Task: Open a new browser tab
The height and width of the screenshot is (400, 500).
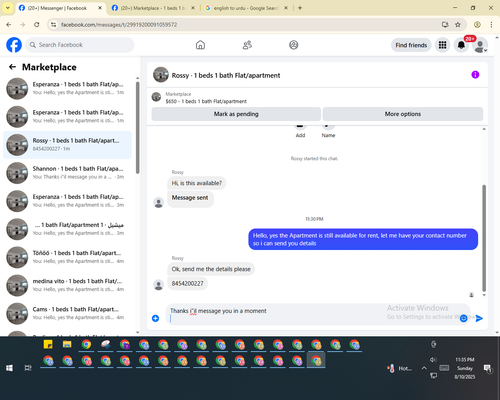Action: [300, 8]
